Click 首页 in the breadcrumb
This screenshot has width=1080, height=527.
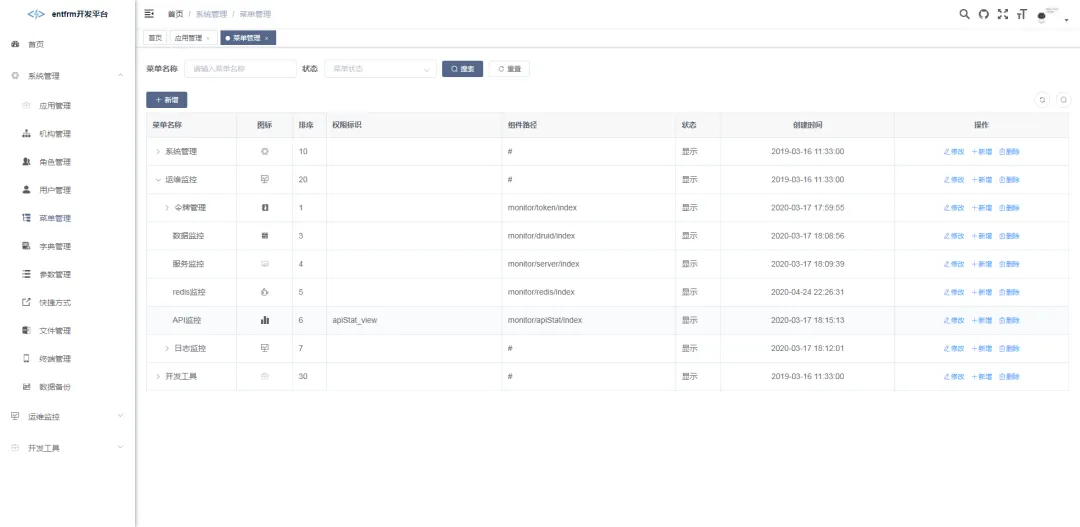click(175, 14)
